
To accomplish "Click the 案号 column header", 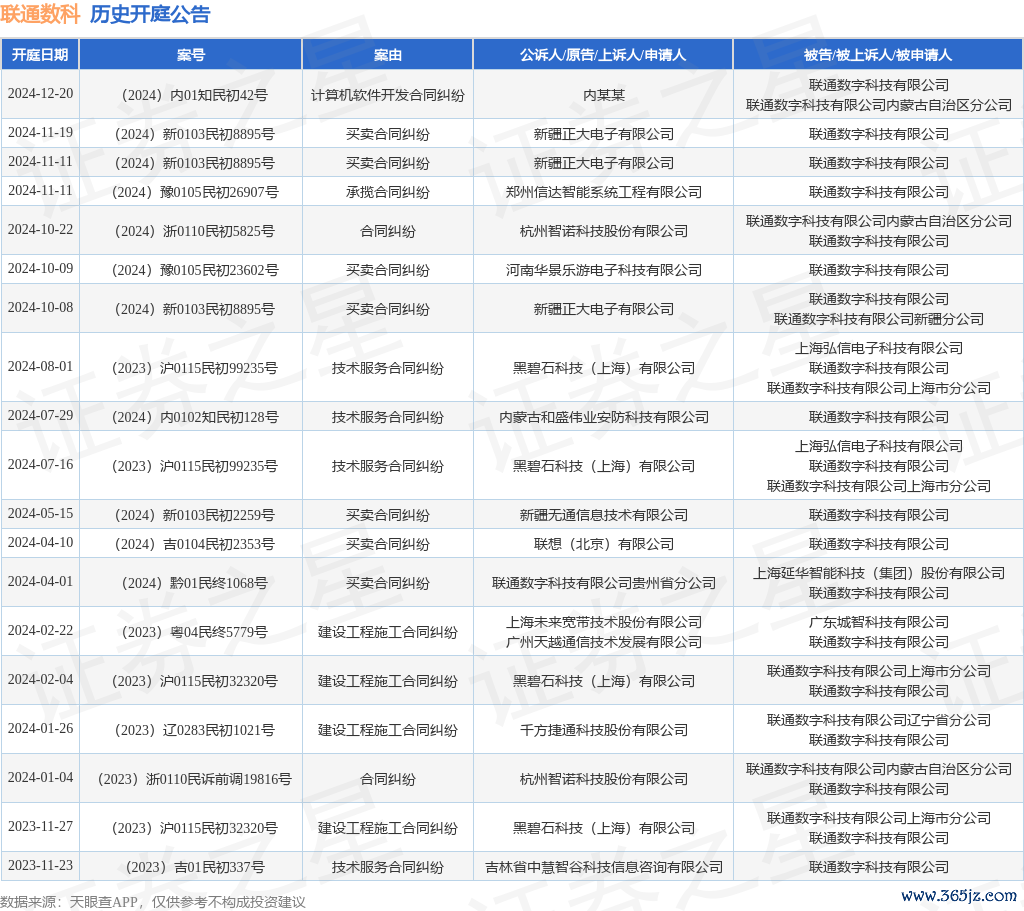I will [x=191, y=55].
